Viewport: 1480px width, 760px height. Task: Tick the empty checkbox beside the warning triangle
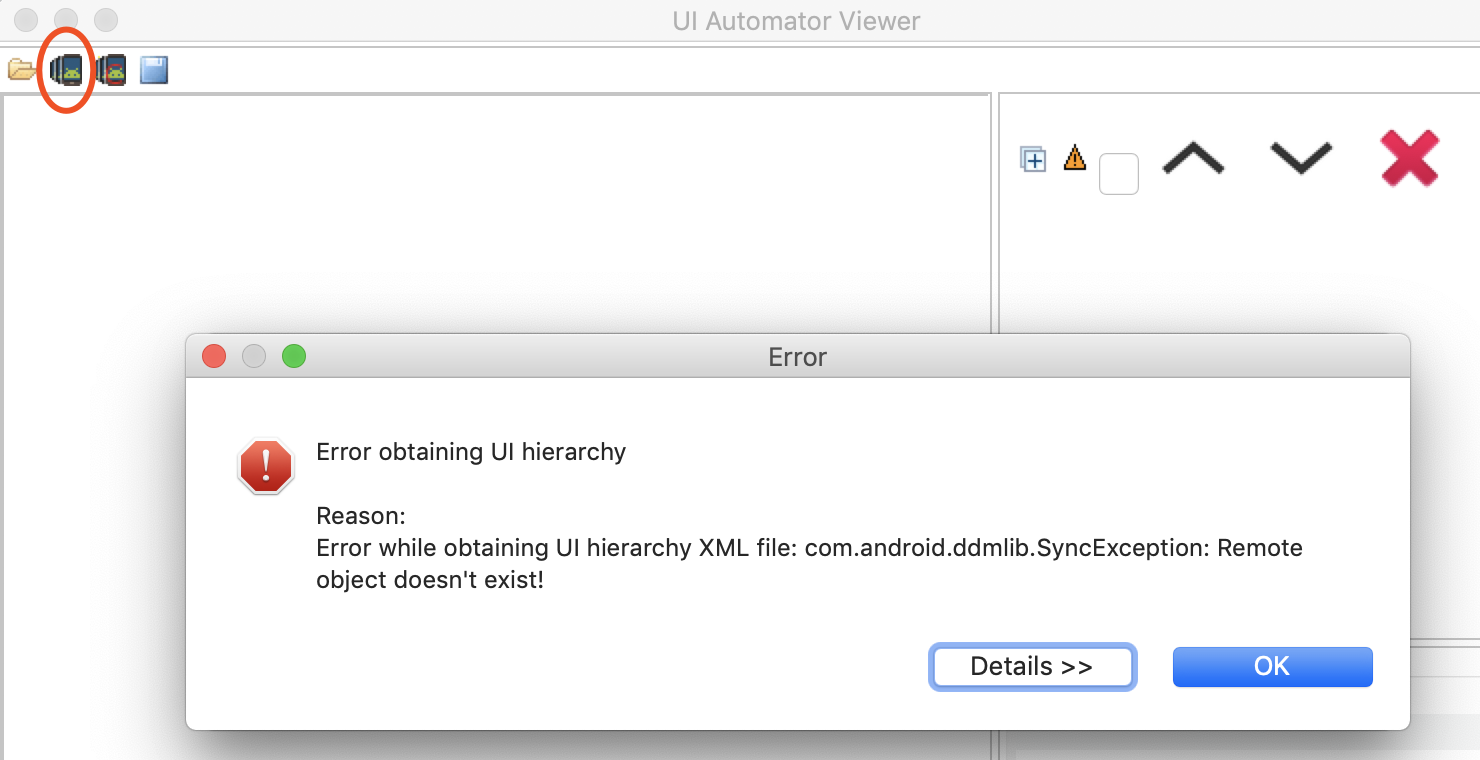[x=1119, y=174]
